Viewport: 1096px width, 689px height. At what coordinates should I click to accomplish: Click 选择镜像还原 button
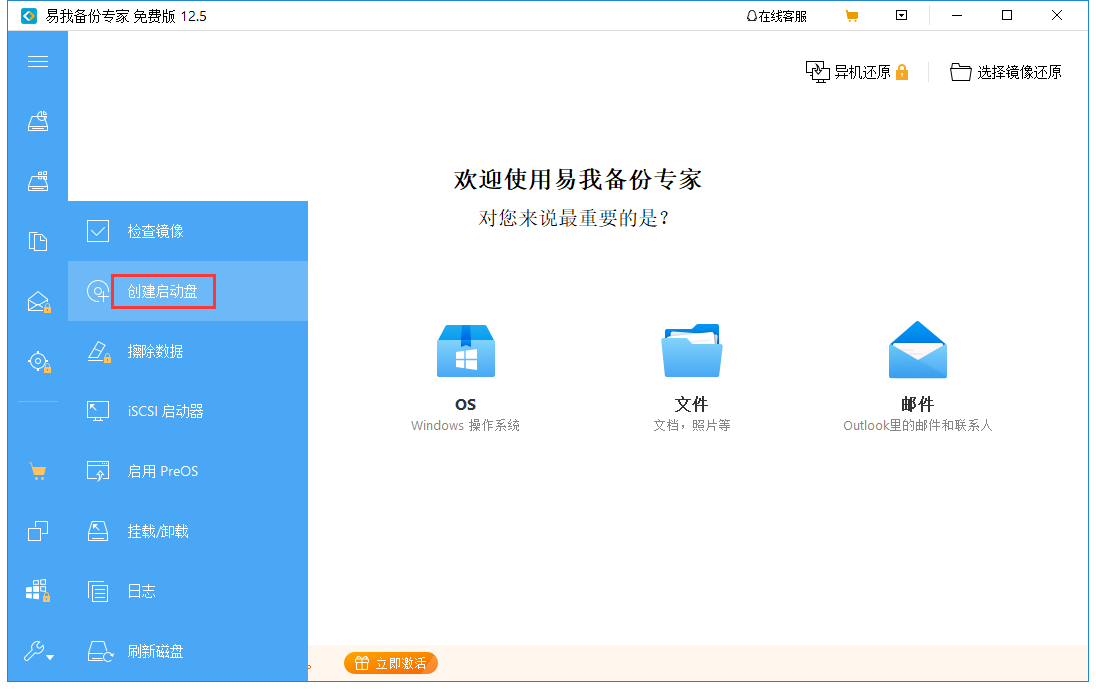[x=1006, y=72]
